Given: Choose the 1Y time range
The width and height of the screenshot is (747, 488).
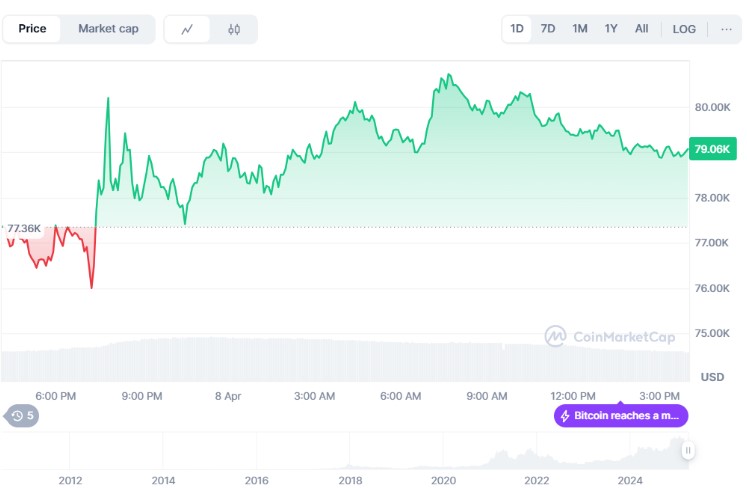Looking at the screenshot, I should click(x=611, y=29).
